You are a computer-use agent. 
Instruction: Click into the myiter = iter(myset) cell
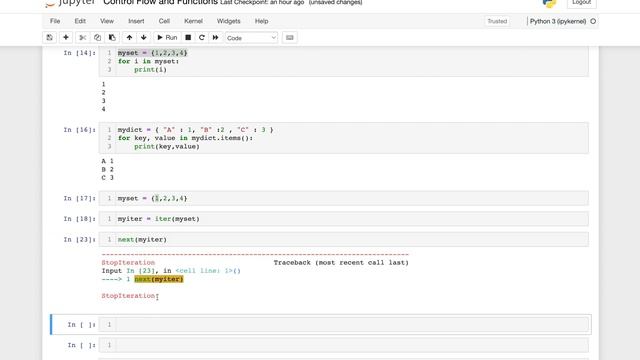pyautogui.click(x=344, y=219)
